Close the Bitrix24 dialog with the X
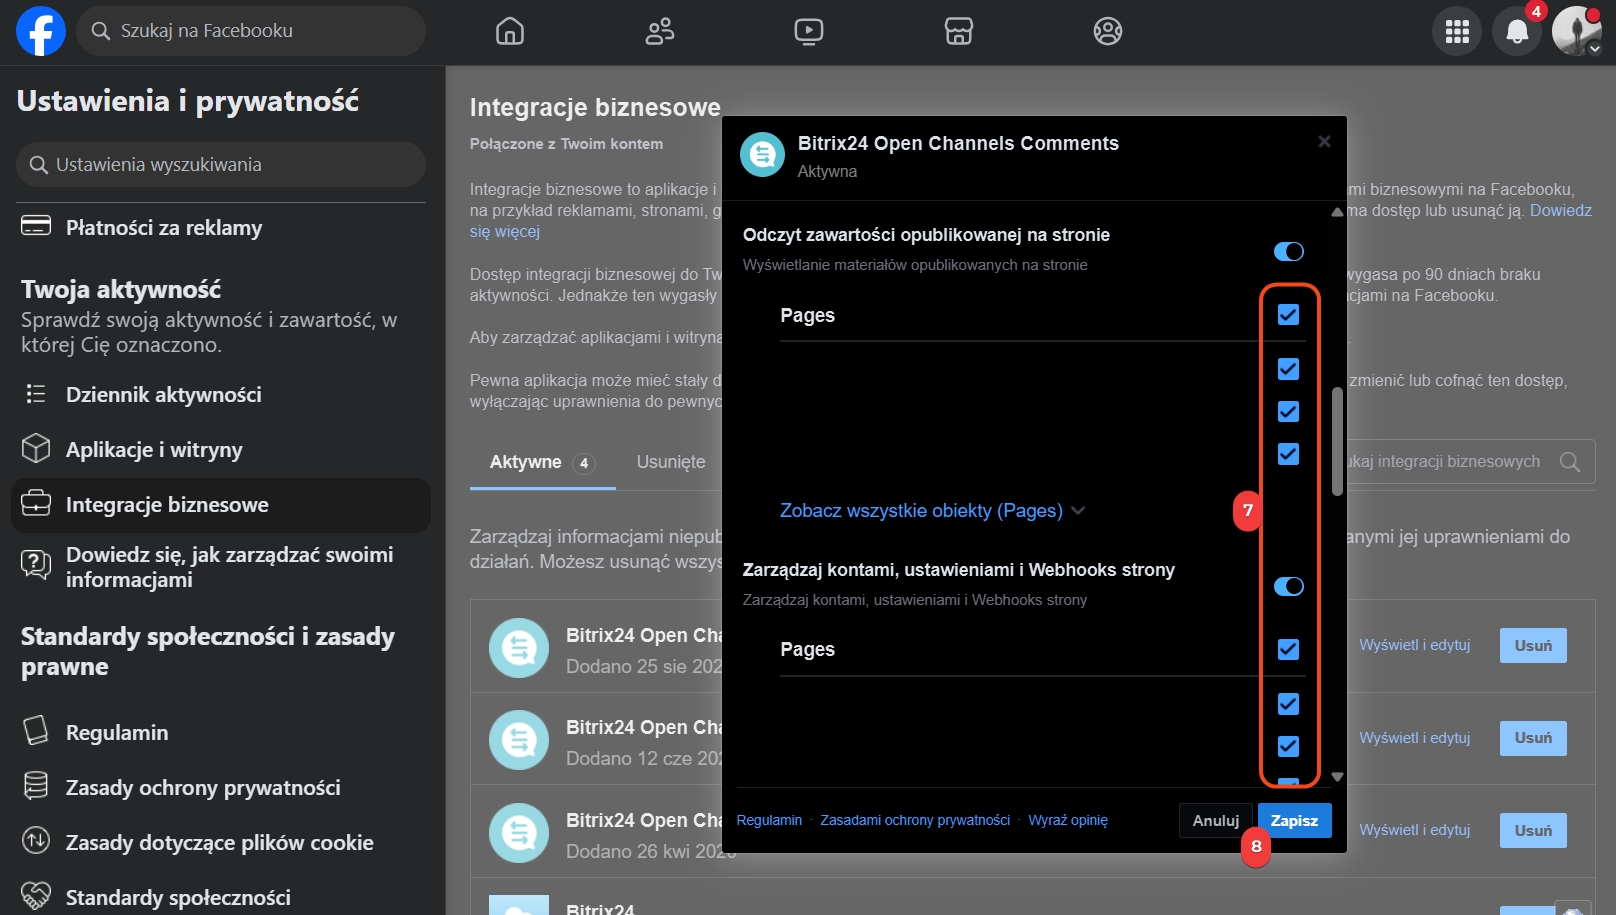1616x915 pixels. [x=1324, y=142]
